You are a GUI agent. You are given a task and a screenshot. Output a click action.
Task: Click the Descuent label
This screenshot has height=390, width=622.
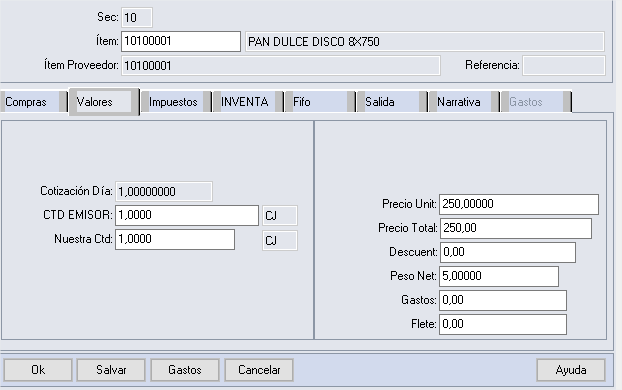[413, 252]
